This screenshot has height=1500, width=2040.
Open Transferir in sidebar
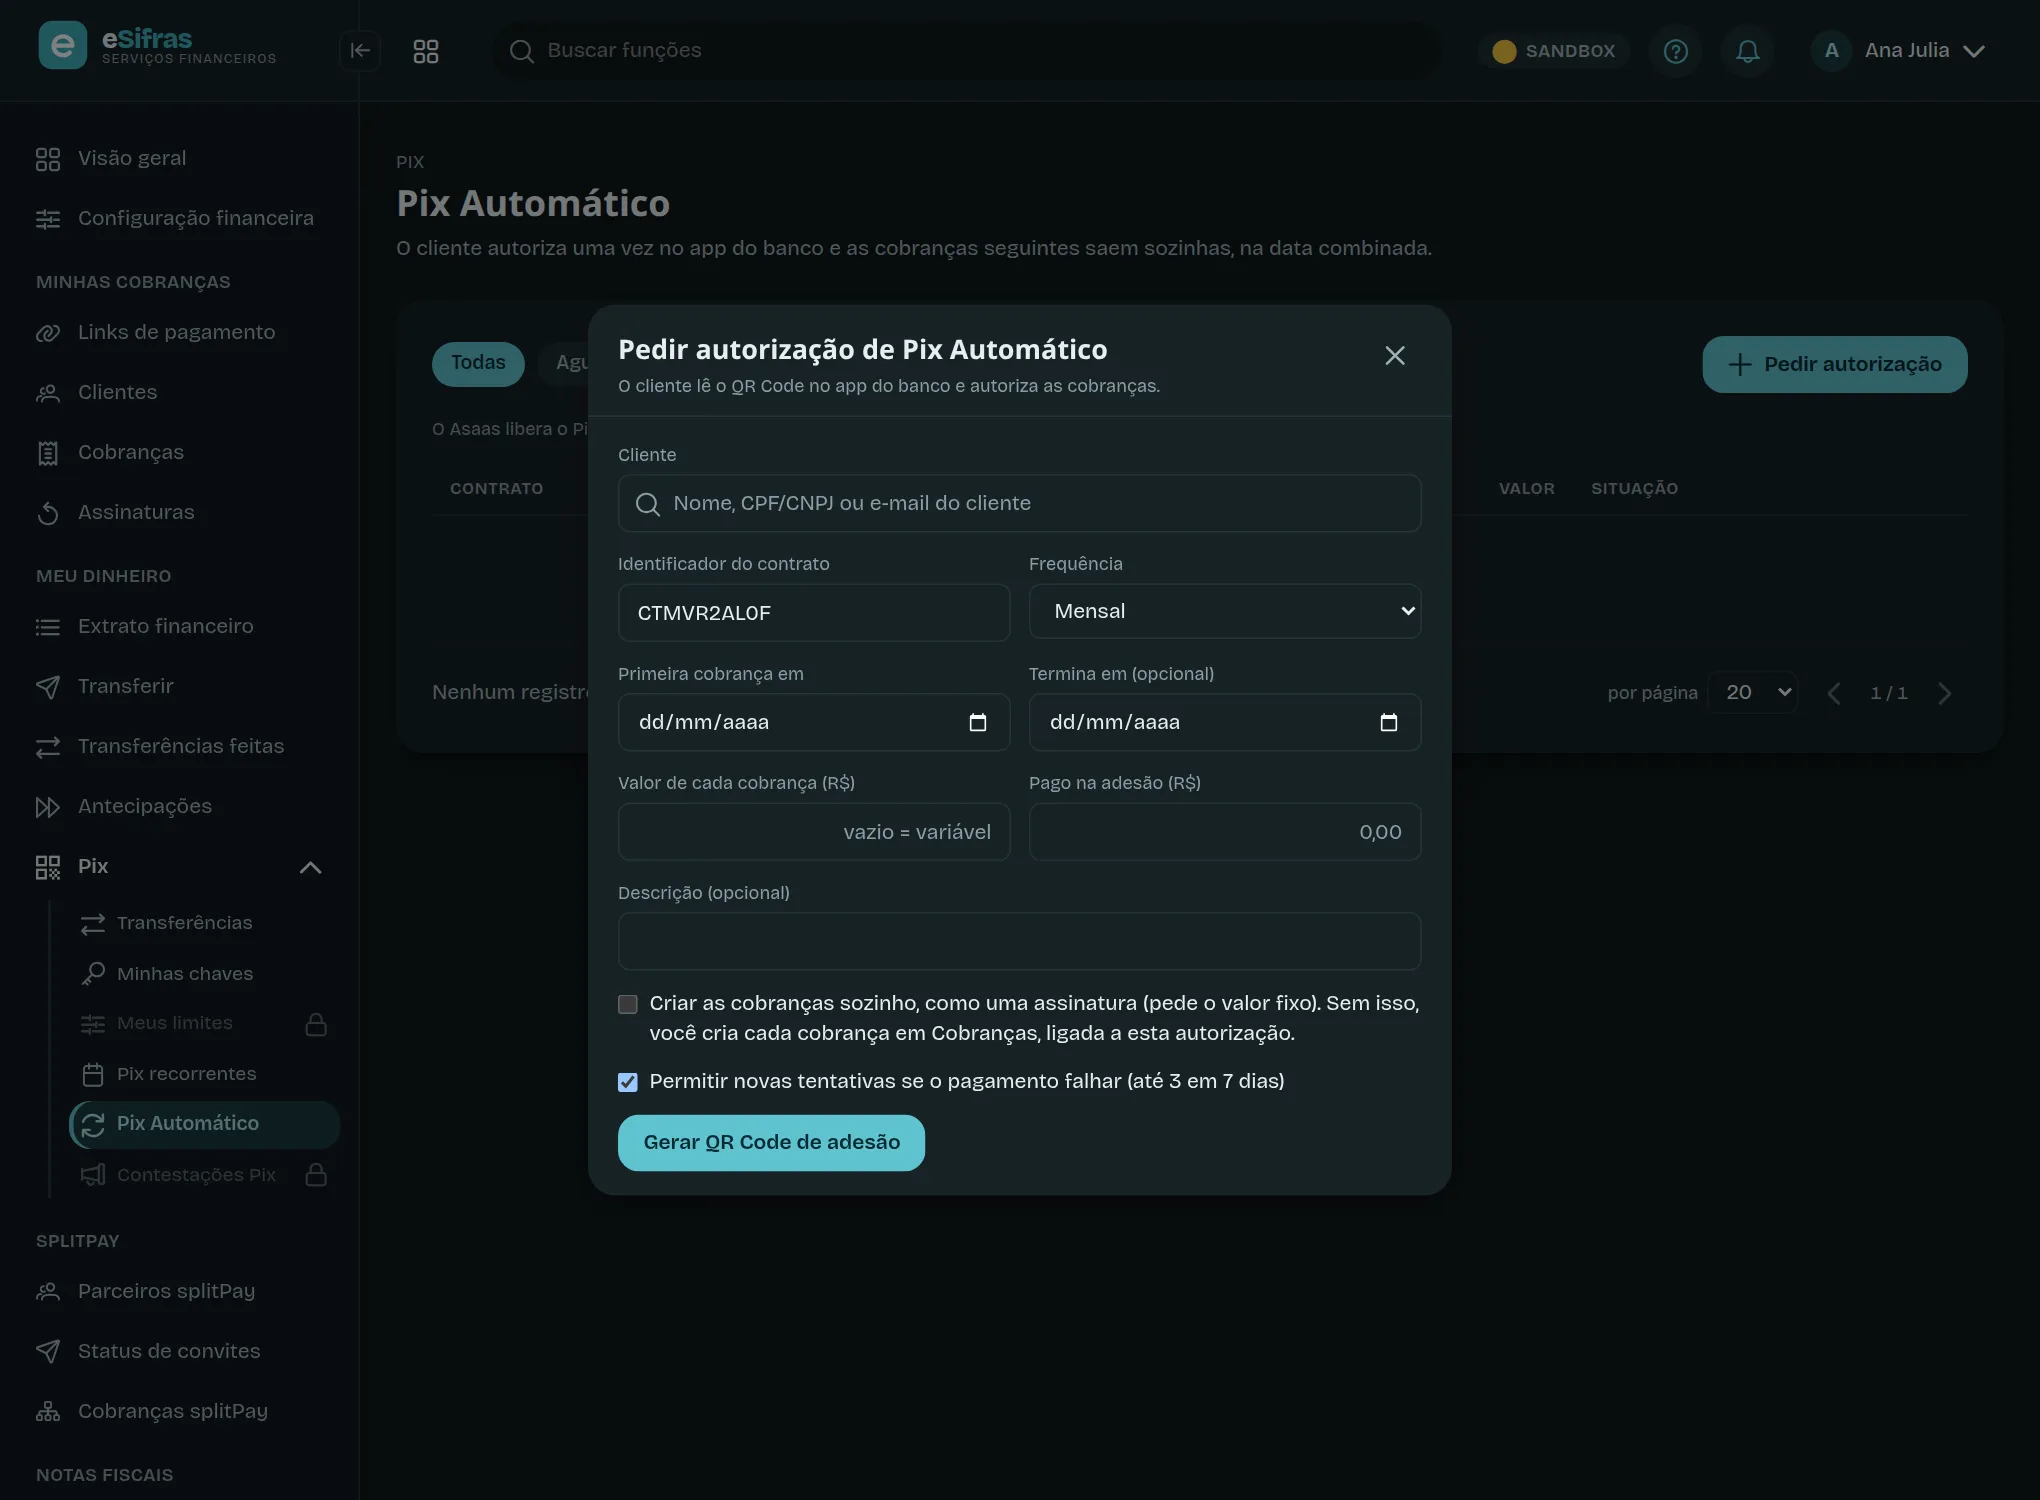(179, 686)
